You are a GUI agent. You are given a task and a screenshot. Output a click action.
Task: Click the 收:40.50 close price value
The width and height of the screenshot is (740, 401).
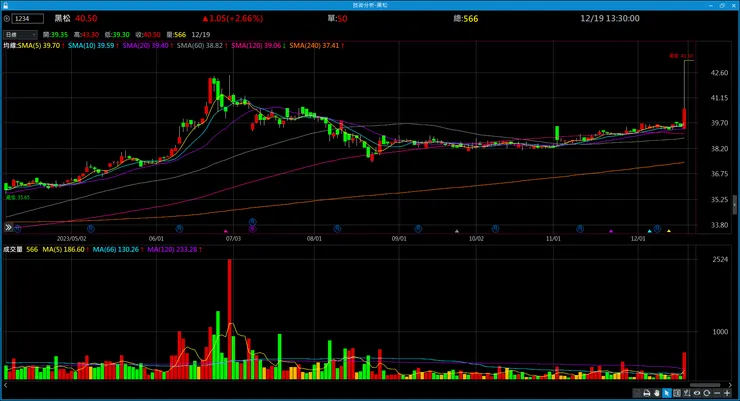[148, 35]
